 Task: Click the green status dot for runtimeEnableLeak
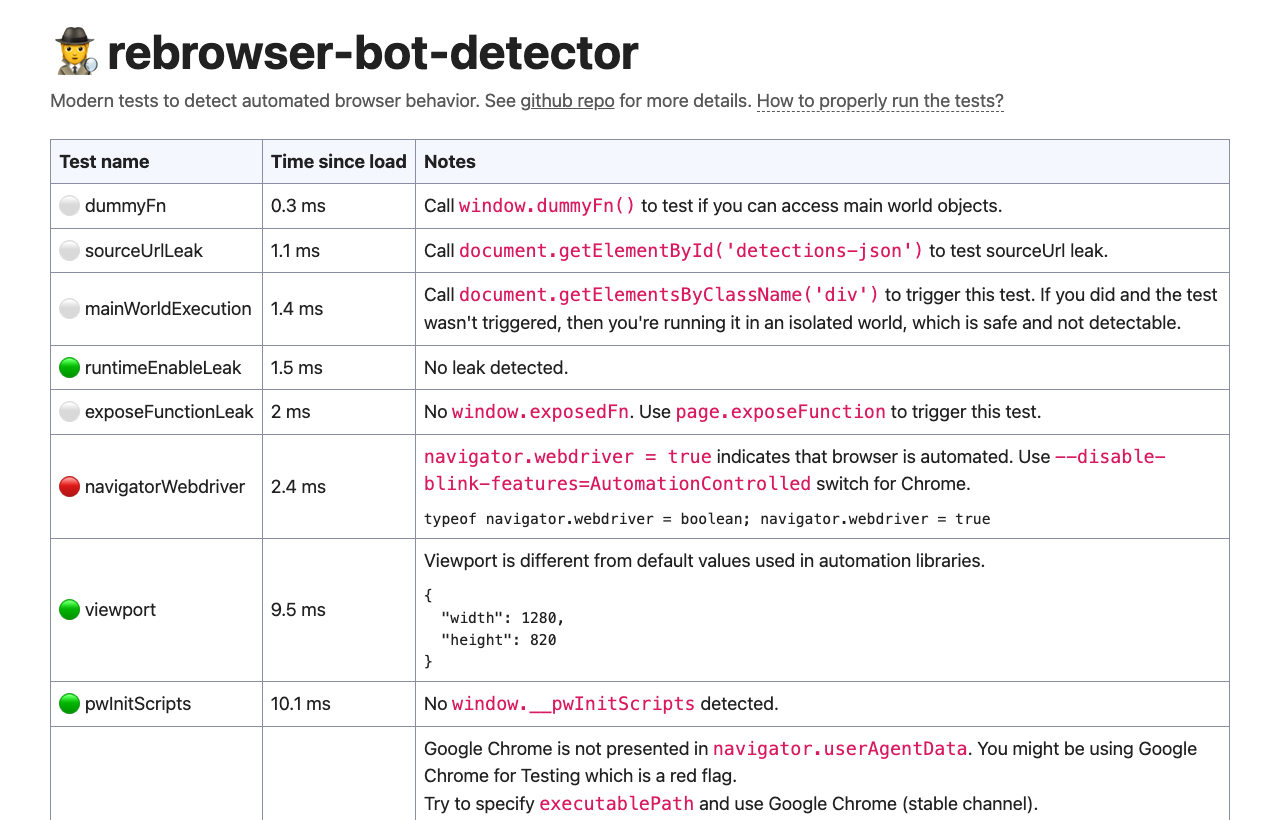coord(69,368)
